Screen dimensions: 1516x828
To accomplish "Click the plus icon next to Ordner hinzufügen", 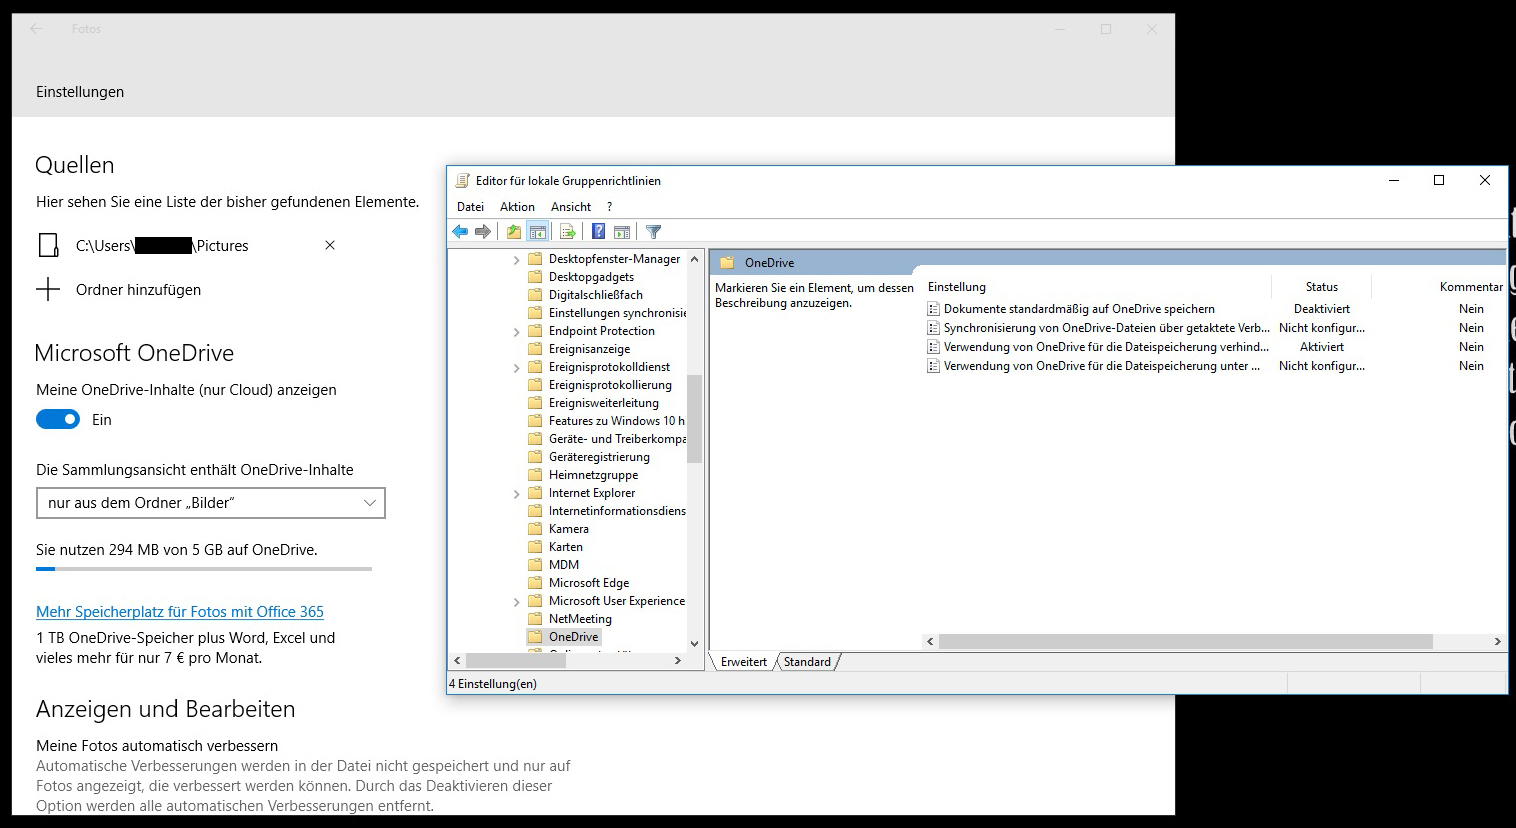I will click(x=48, y=290).
